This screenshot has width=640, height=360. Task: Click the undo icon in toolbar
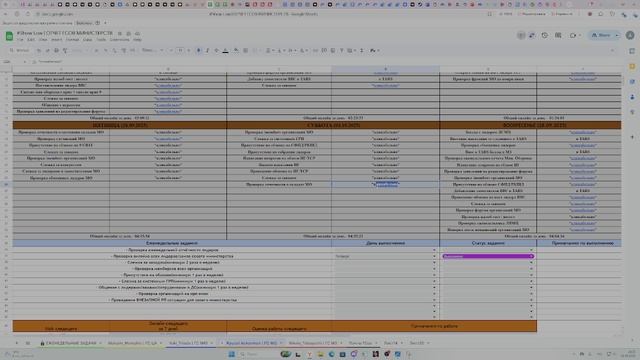38,51
